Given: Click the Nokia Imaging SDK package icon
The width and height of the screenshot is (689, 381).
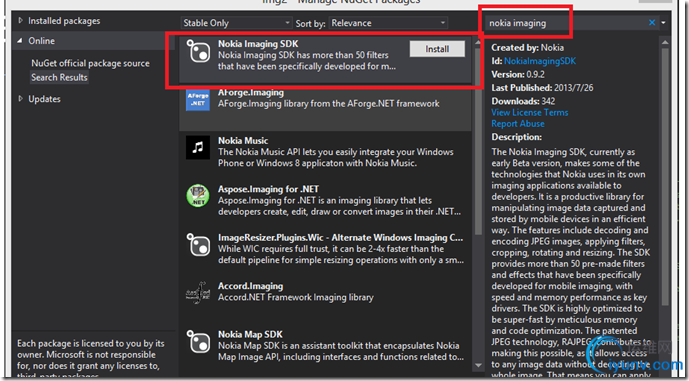Looking at the screenshot, I should click(x=198, y=51).
